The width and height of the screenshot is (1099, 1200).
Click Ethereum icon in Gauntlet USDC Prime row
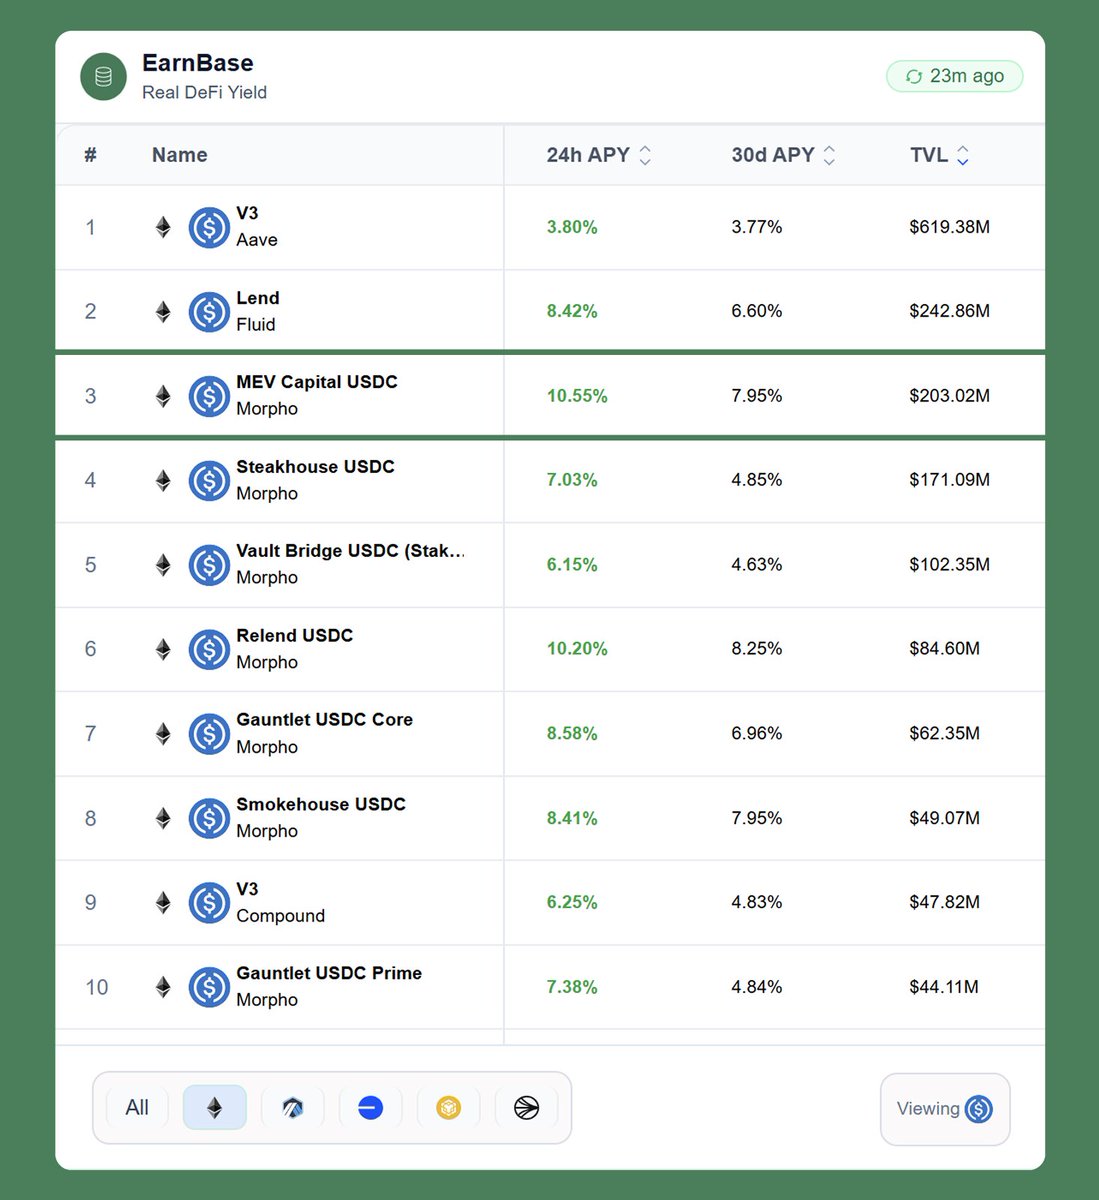pyautogui.click(x=163, y=987)
